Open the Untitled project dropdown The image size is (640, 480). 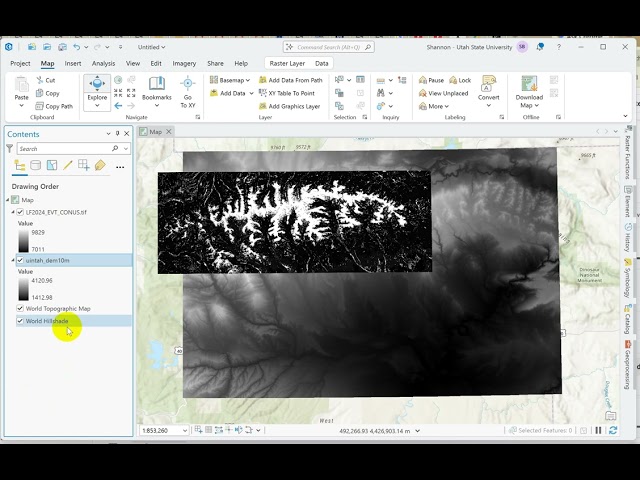pos(151,47)
